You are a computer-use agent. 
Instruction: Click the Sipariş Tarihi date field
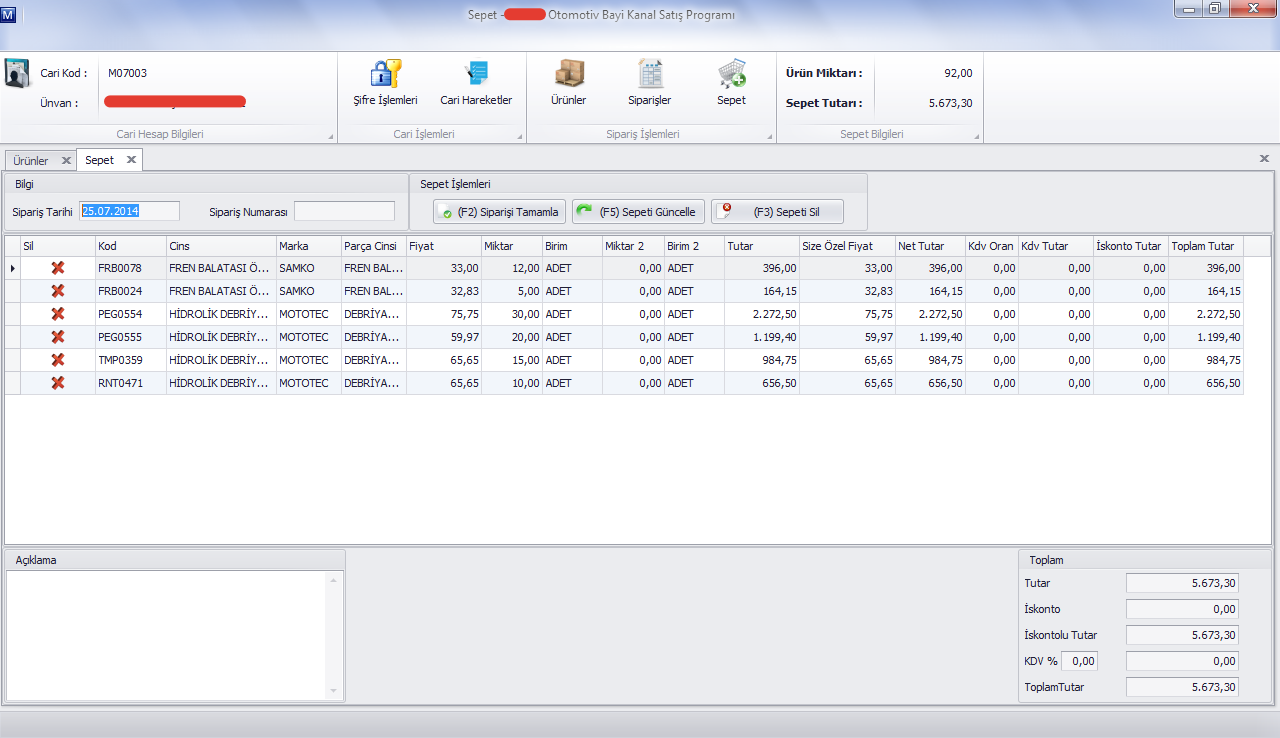click(129, 211)
